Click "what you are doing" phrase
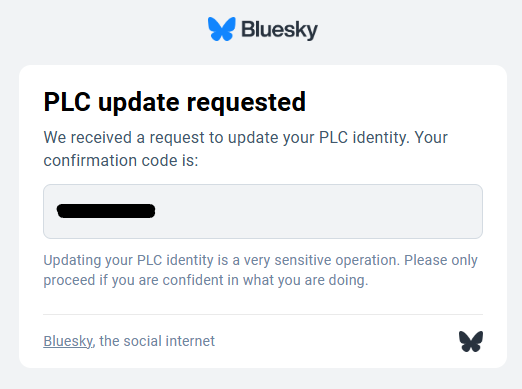Image resolution: width=522 pixels, height=389 pixels. click(x=305, y=280)
